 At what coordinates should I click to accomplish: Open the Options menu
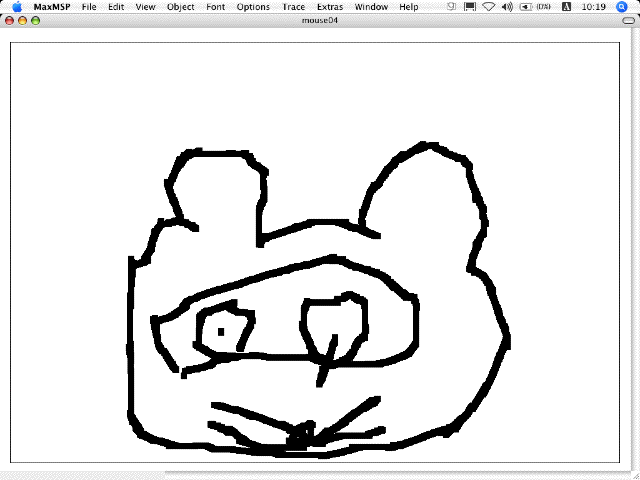point(253,7)
